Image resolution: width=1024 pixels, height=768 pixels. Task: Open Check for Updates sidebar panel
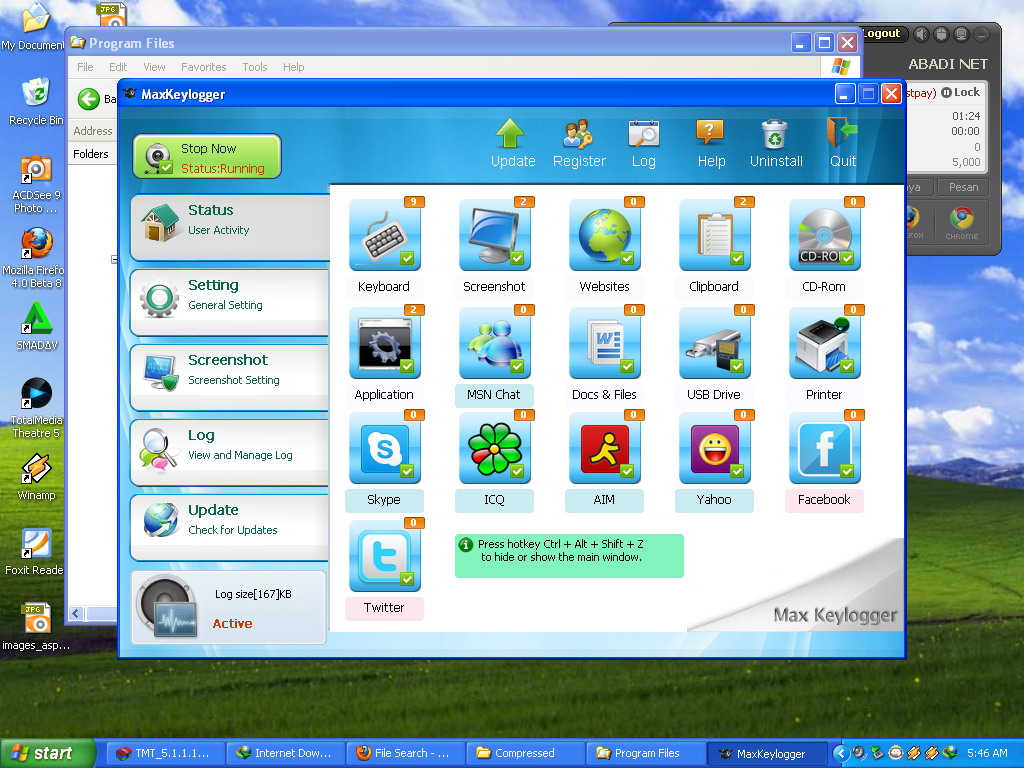tap(230, 528)
